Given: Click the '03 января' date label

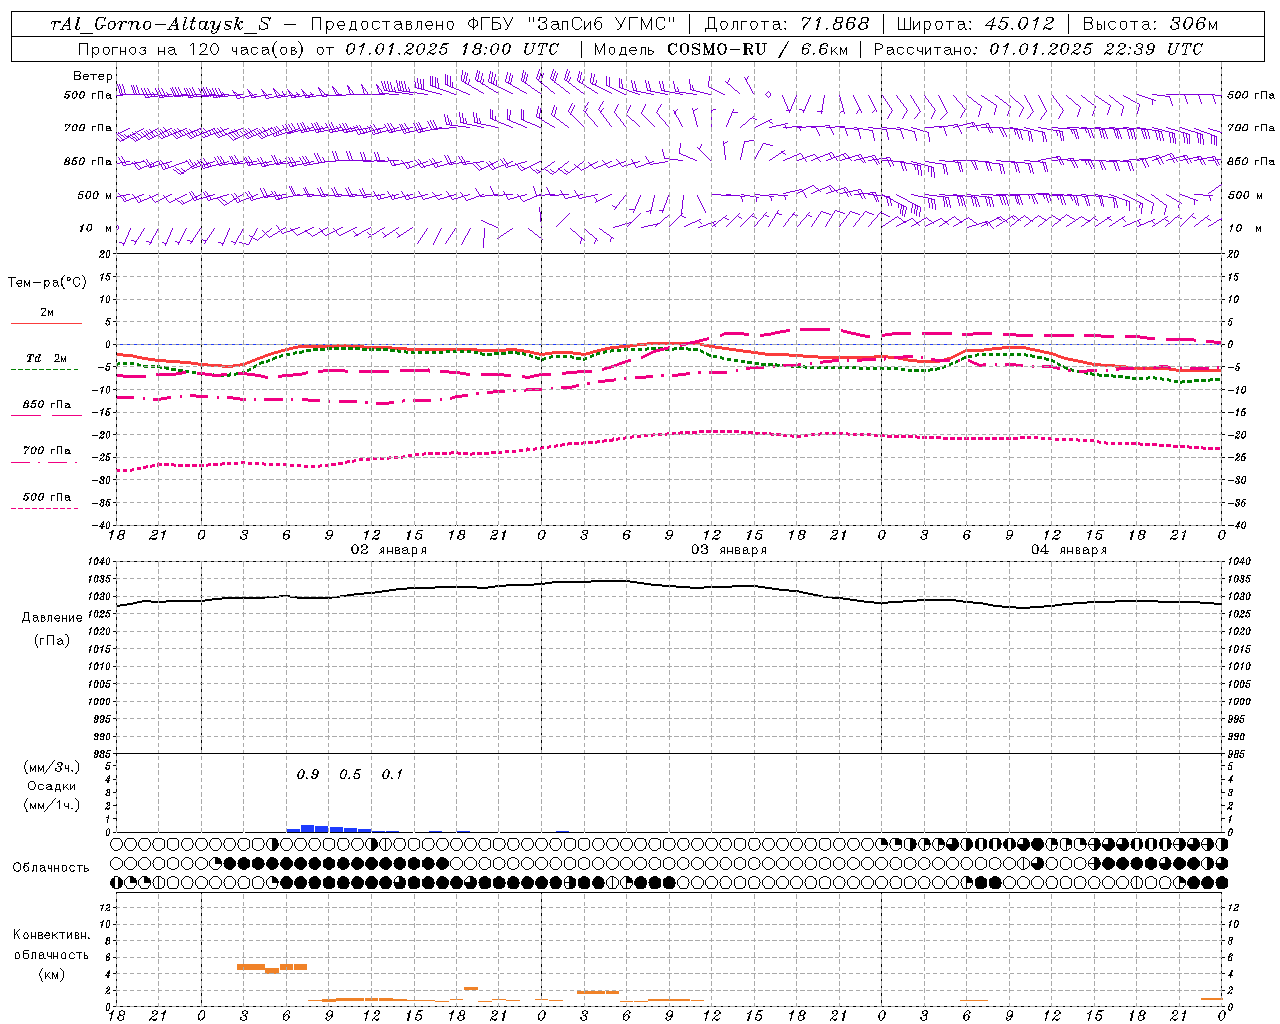Looking at the screenshot, I should coord(729,550).
